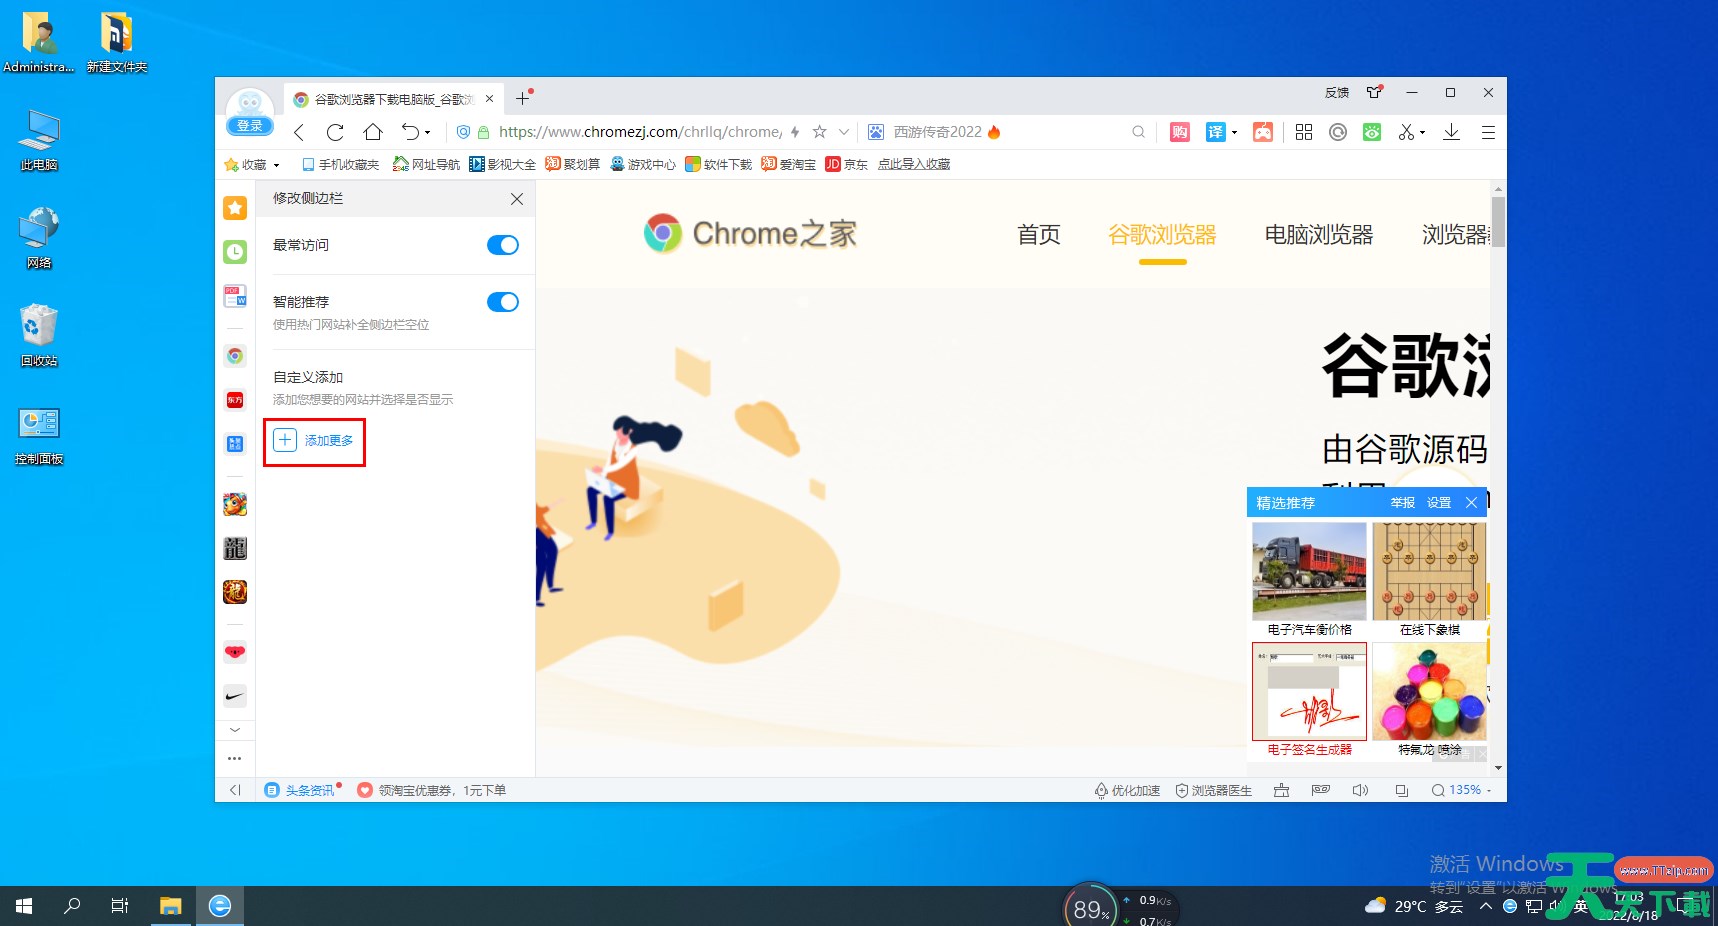The width and height of the screenshot is (1718, 926).
Task: Open the skin shirt icon in title bar
Action: click(x=1375, y=92)
